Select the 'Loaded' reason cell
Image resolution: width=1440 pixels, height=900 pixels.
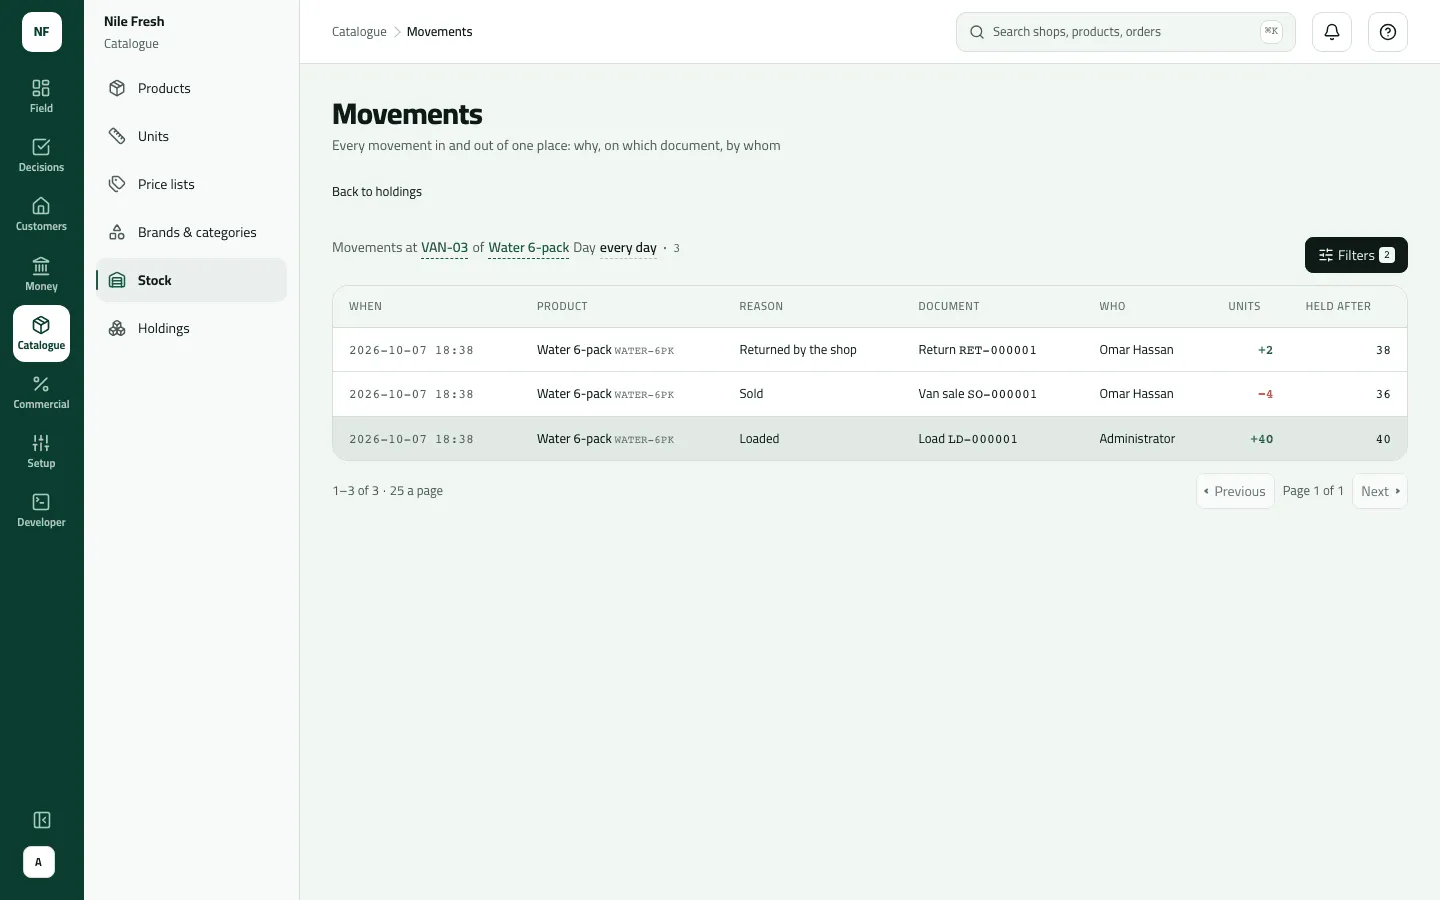point(759,439)
